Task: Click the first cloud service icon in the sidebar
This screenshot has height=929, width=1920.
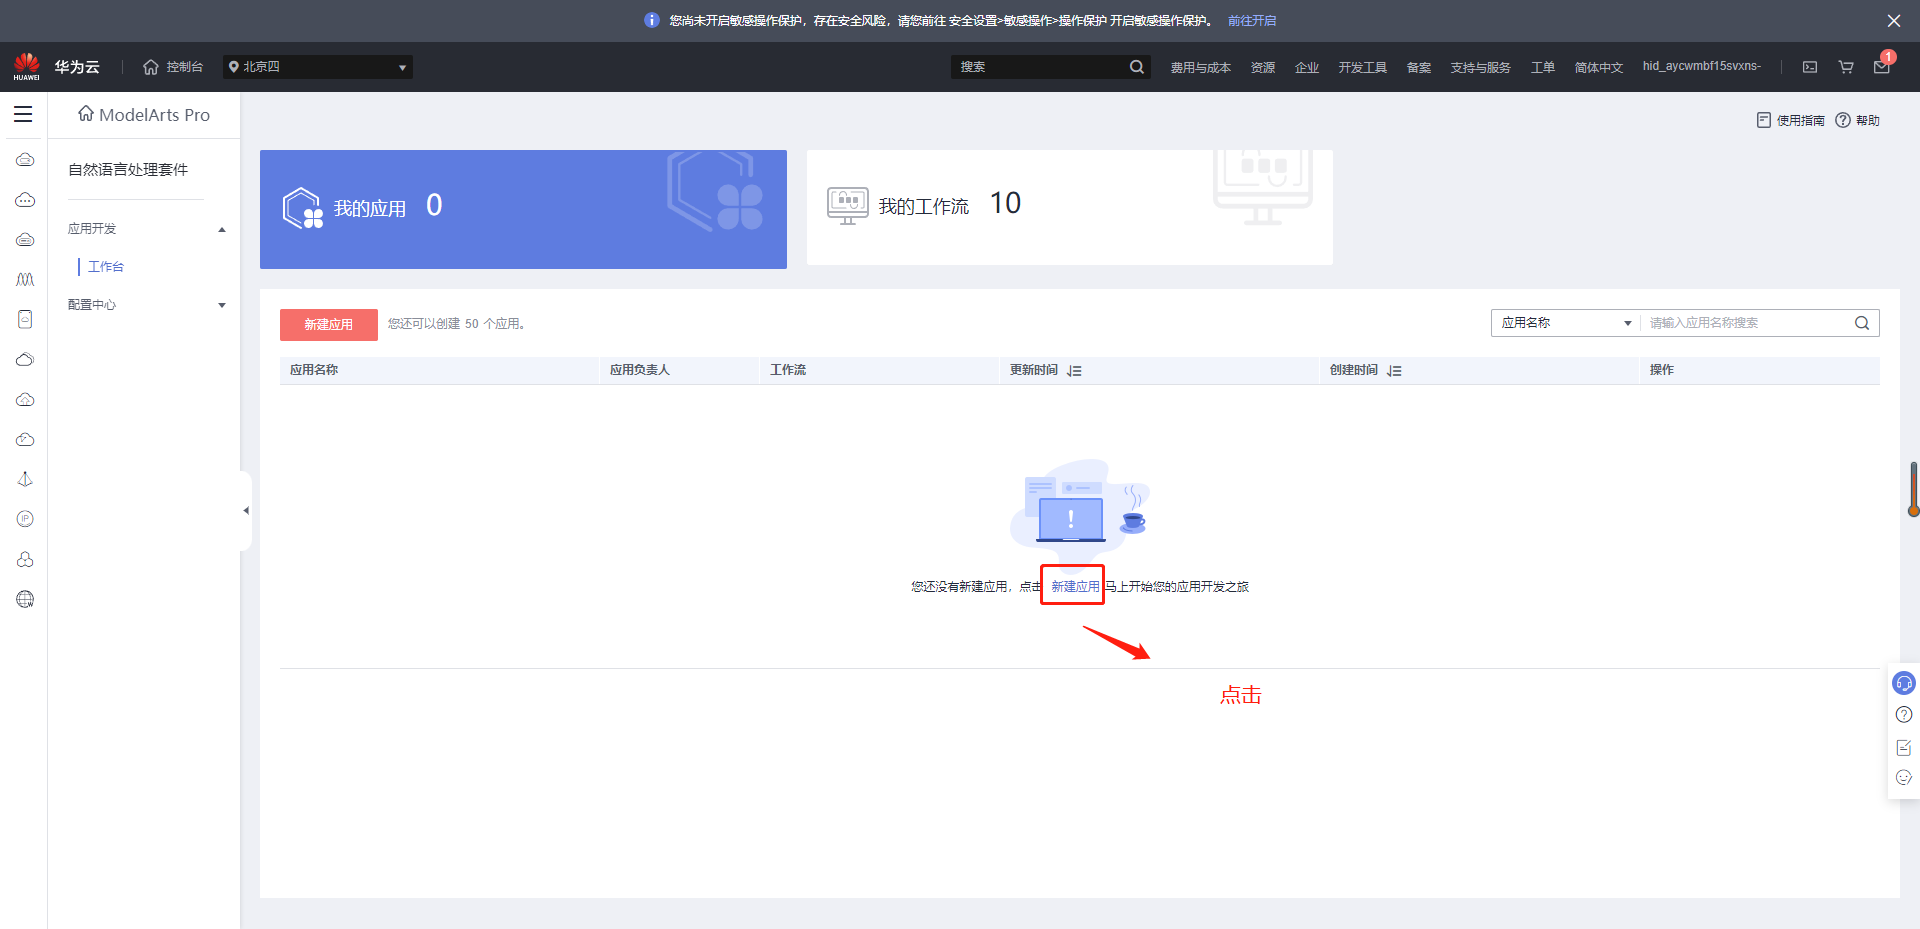Action: point(25,160)
